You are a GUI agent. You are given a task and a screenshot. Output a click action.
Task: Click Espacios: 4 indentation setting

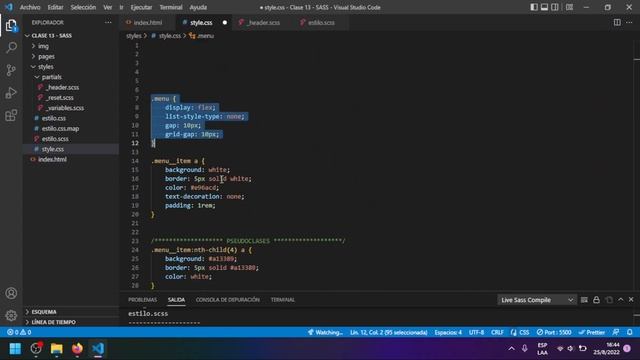(448, 332)
